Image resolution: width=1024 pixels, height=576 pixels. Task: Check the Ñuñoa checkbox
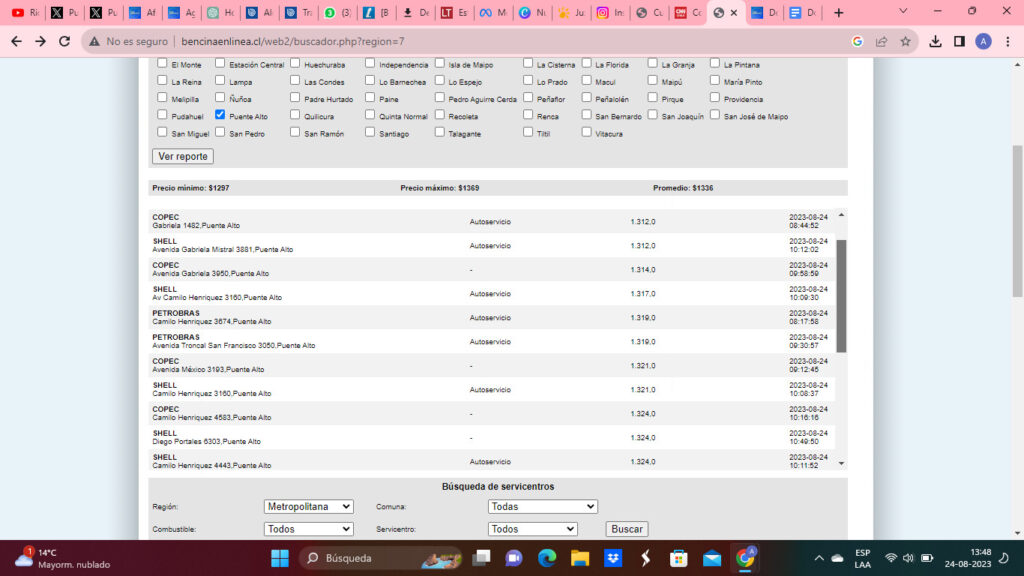[220, 98]
